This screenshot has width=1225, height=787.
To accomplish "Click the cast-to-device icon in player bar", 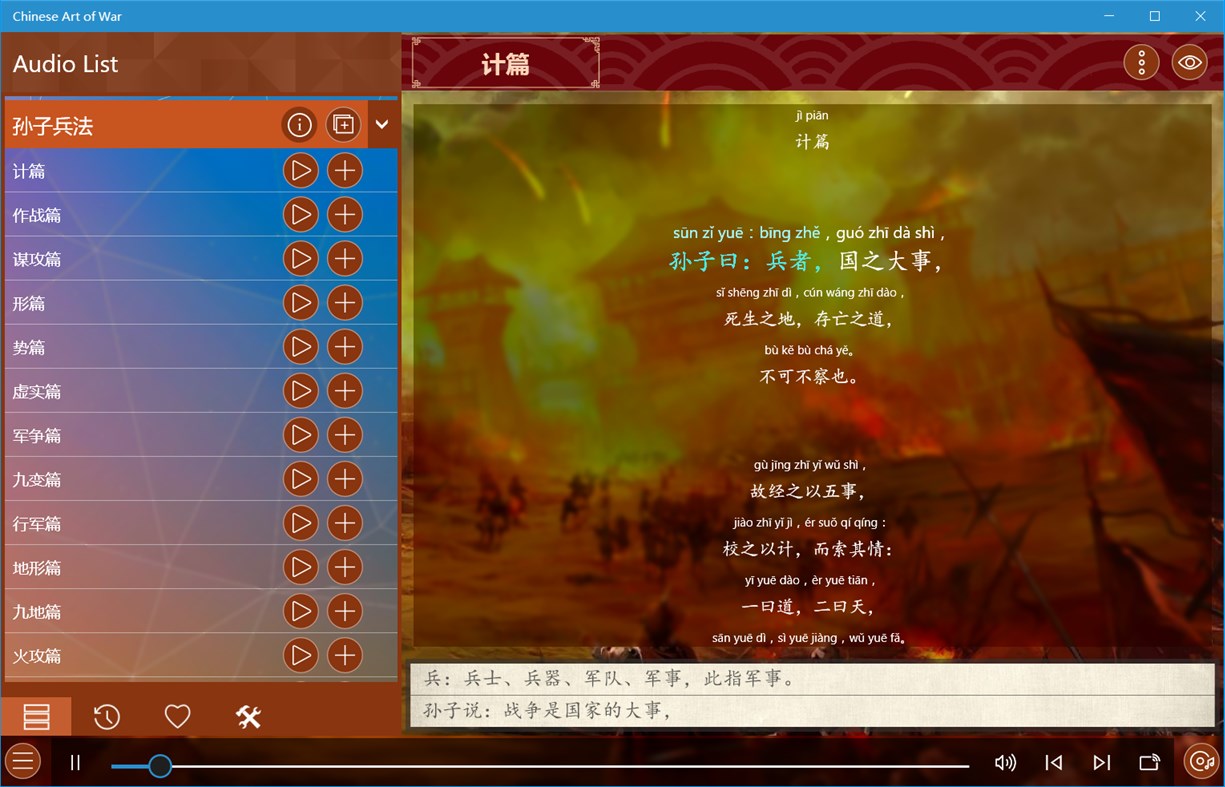I will [1148, 762].
